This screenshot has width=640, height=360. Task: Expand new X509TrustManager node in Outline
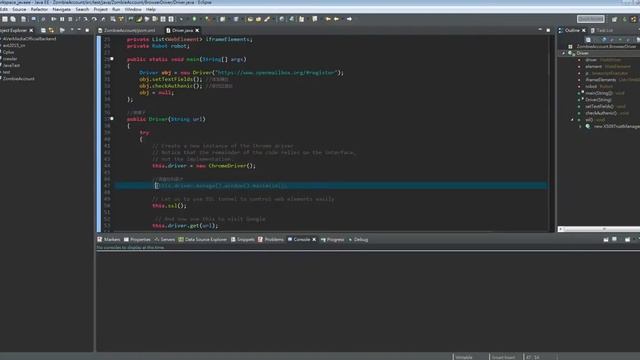click(580, 127)
